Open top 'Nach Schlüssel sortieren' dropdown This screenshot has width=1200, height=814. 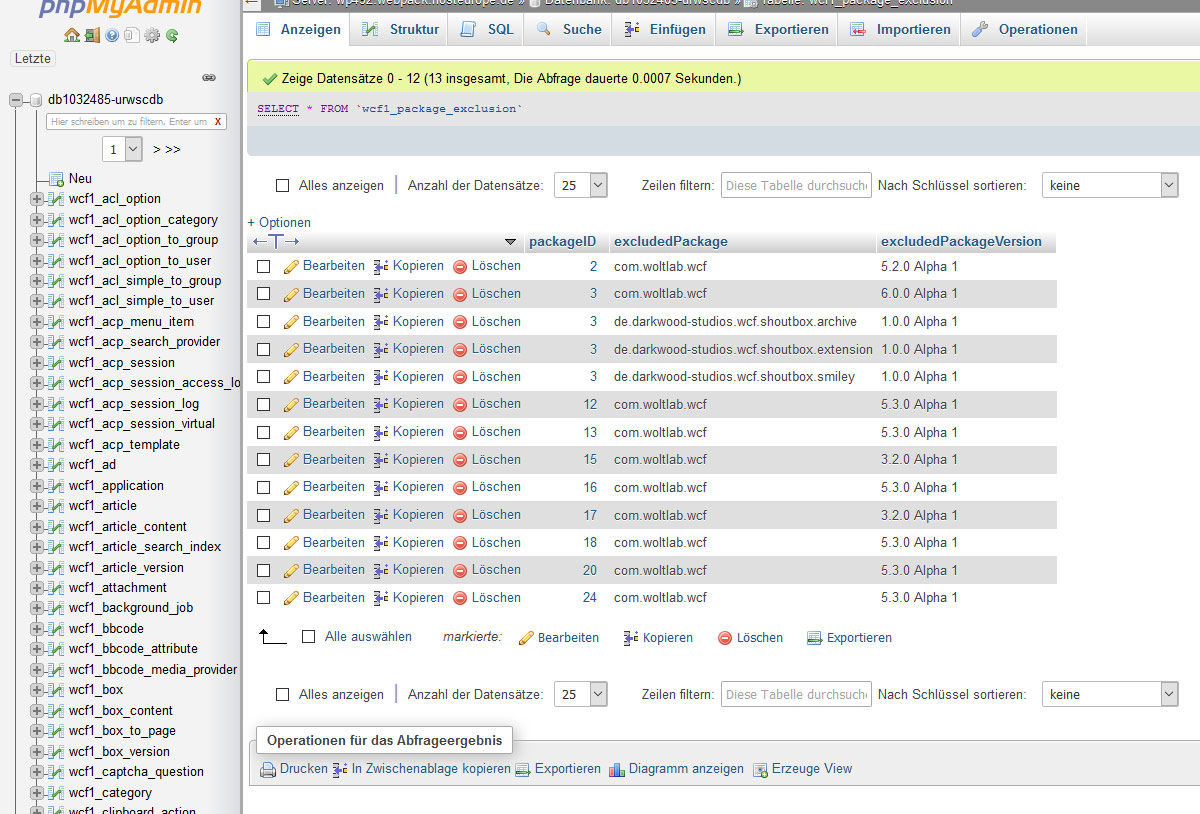click(1110, 185)
